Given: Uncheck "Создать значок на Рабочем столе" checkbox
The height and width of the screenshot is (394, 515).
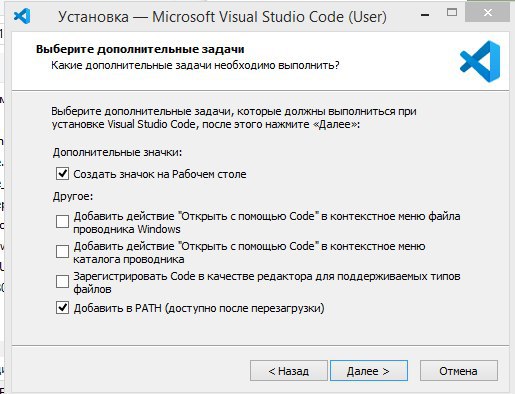Looking at the screenshot, I should (x=62, y=174).
